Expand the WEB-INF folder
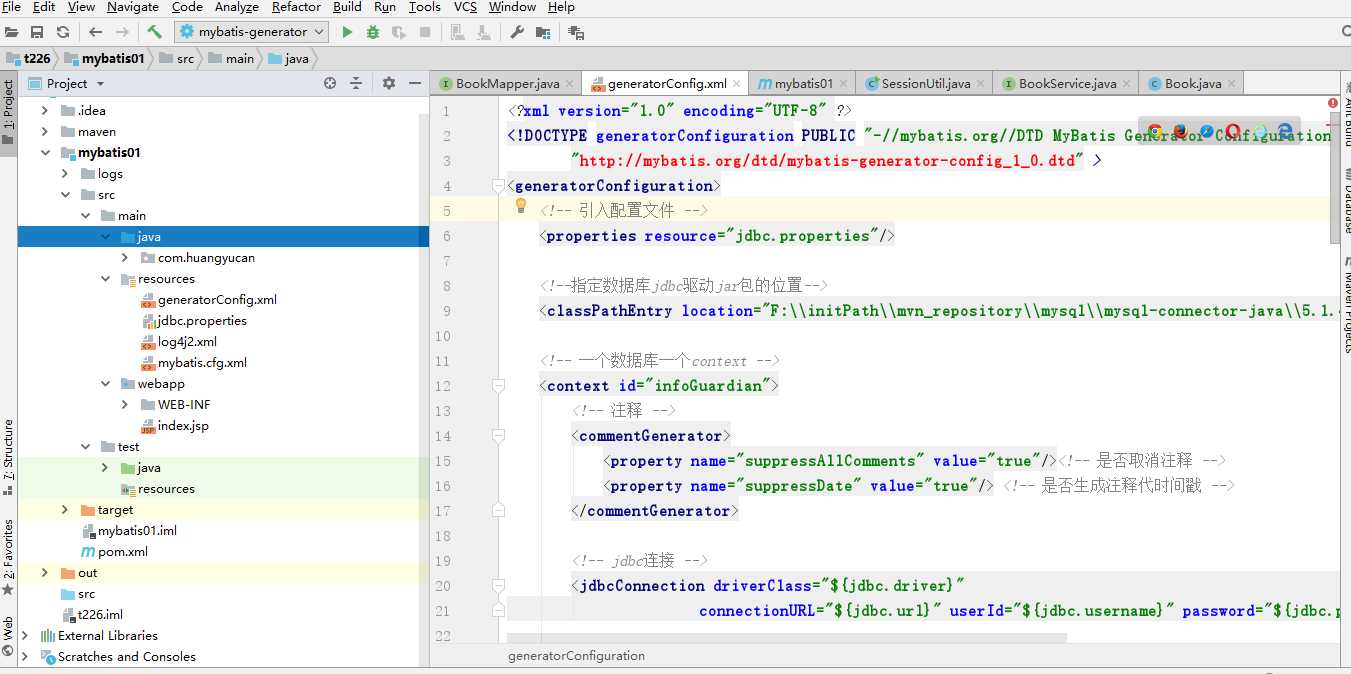Viewport: 1351px width, 674px height. point(125,405)
